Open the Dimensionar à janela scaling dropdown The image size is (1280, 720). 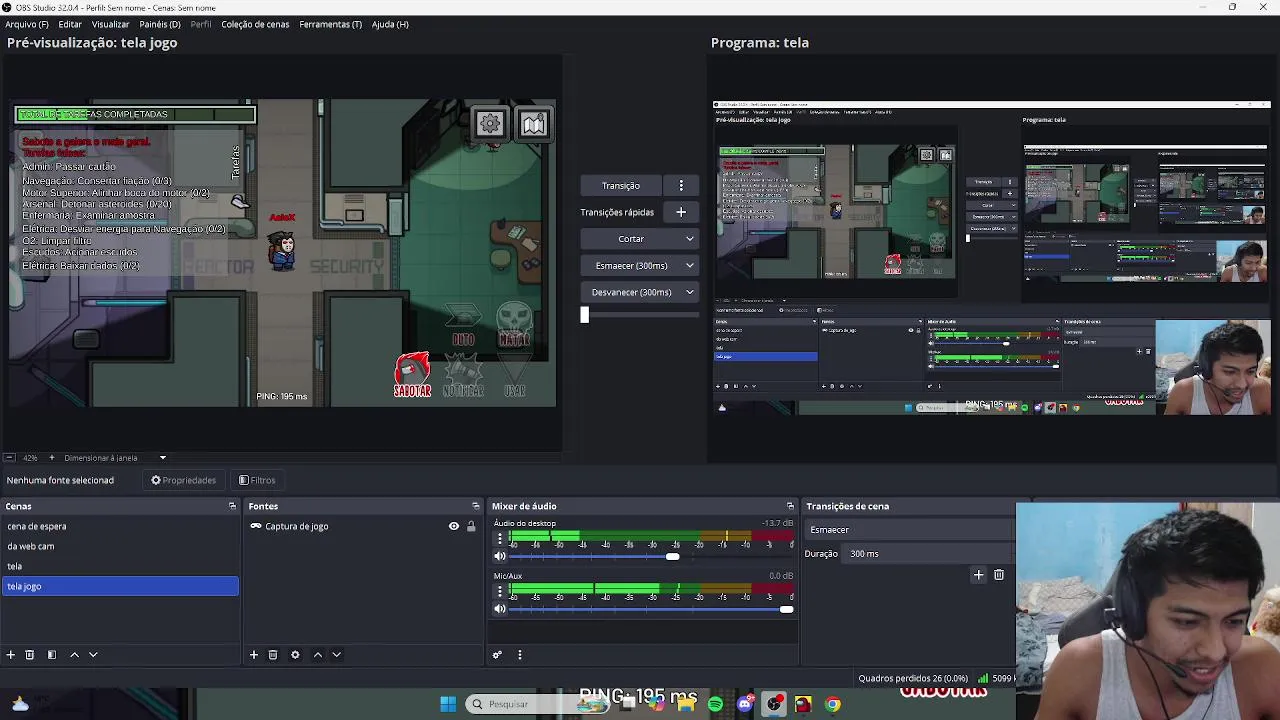tap(115, 457)
